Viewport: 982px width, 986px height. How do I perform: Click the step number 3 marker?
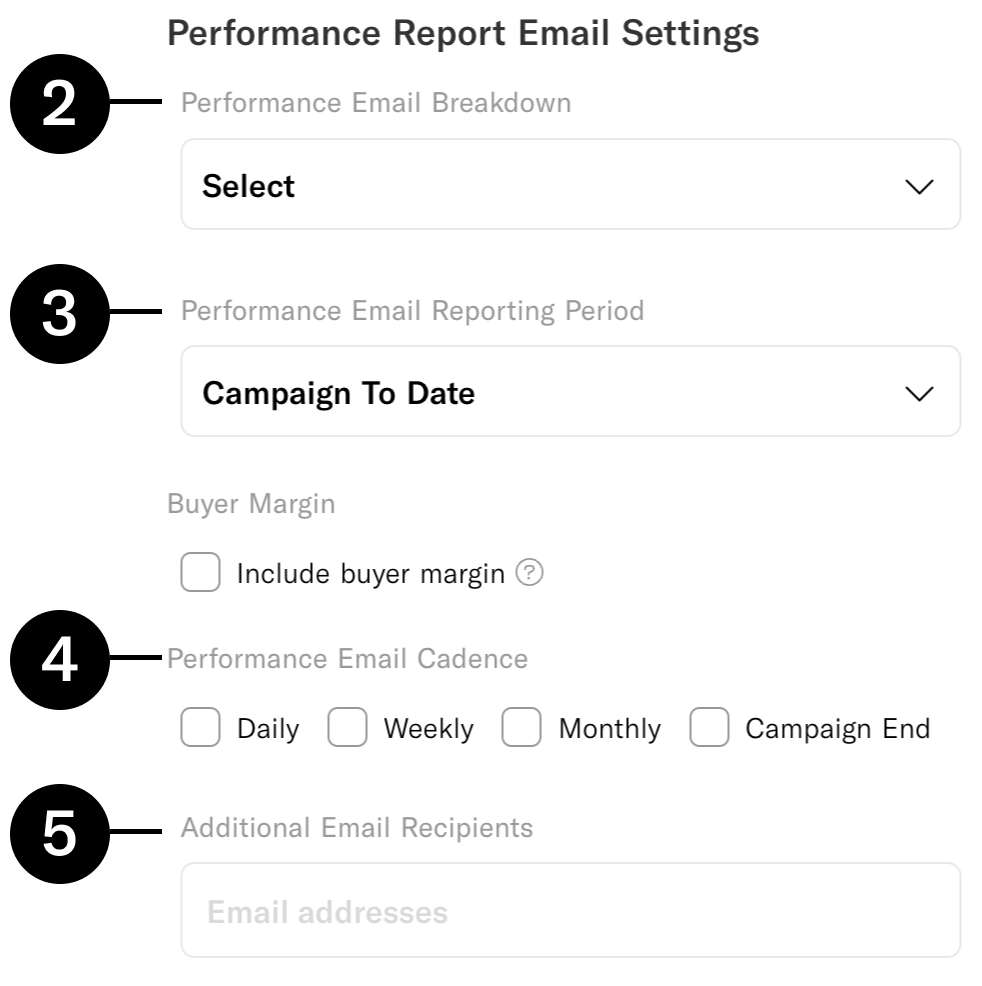[60, 314]
